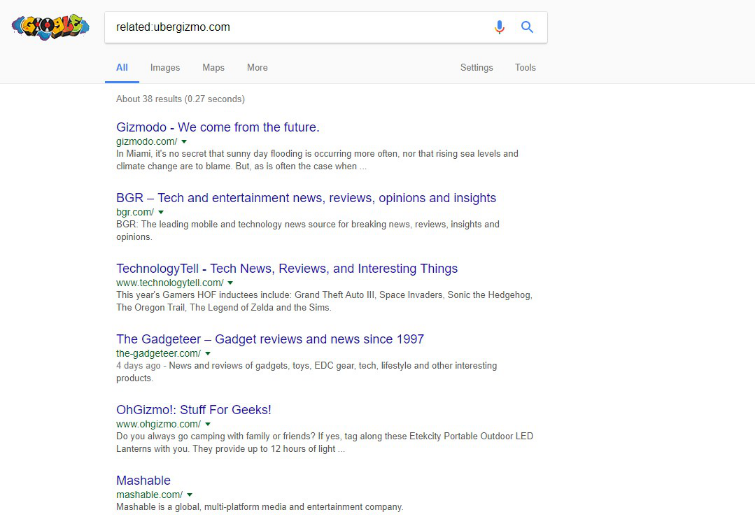This screenshot has width=756, height=527.
Task: Open mashable.com URL dropdown arrow
Action: pos(189,494)
